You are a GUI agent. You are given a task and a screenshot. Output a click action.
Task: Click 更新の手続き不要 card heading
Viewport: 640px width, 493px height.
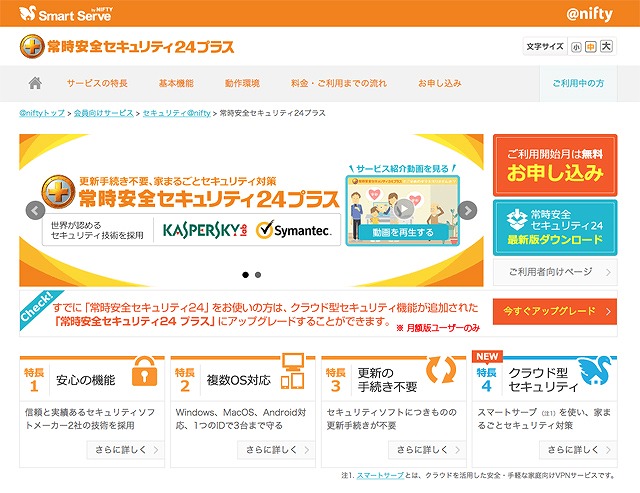click(387, 380)
